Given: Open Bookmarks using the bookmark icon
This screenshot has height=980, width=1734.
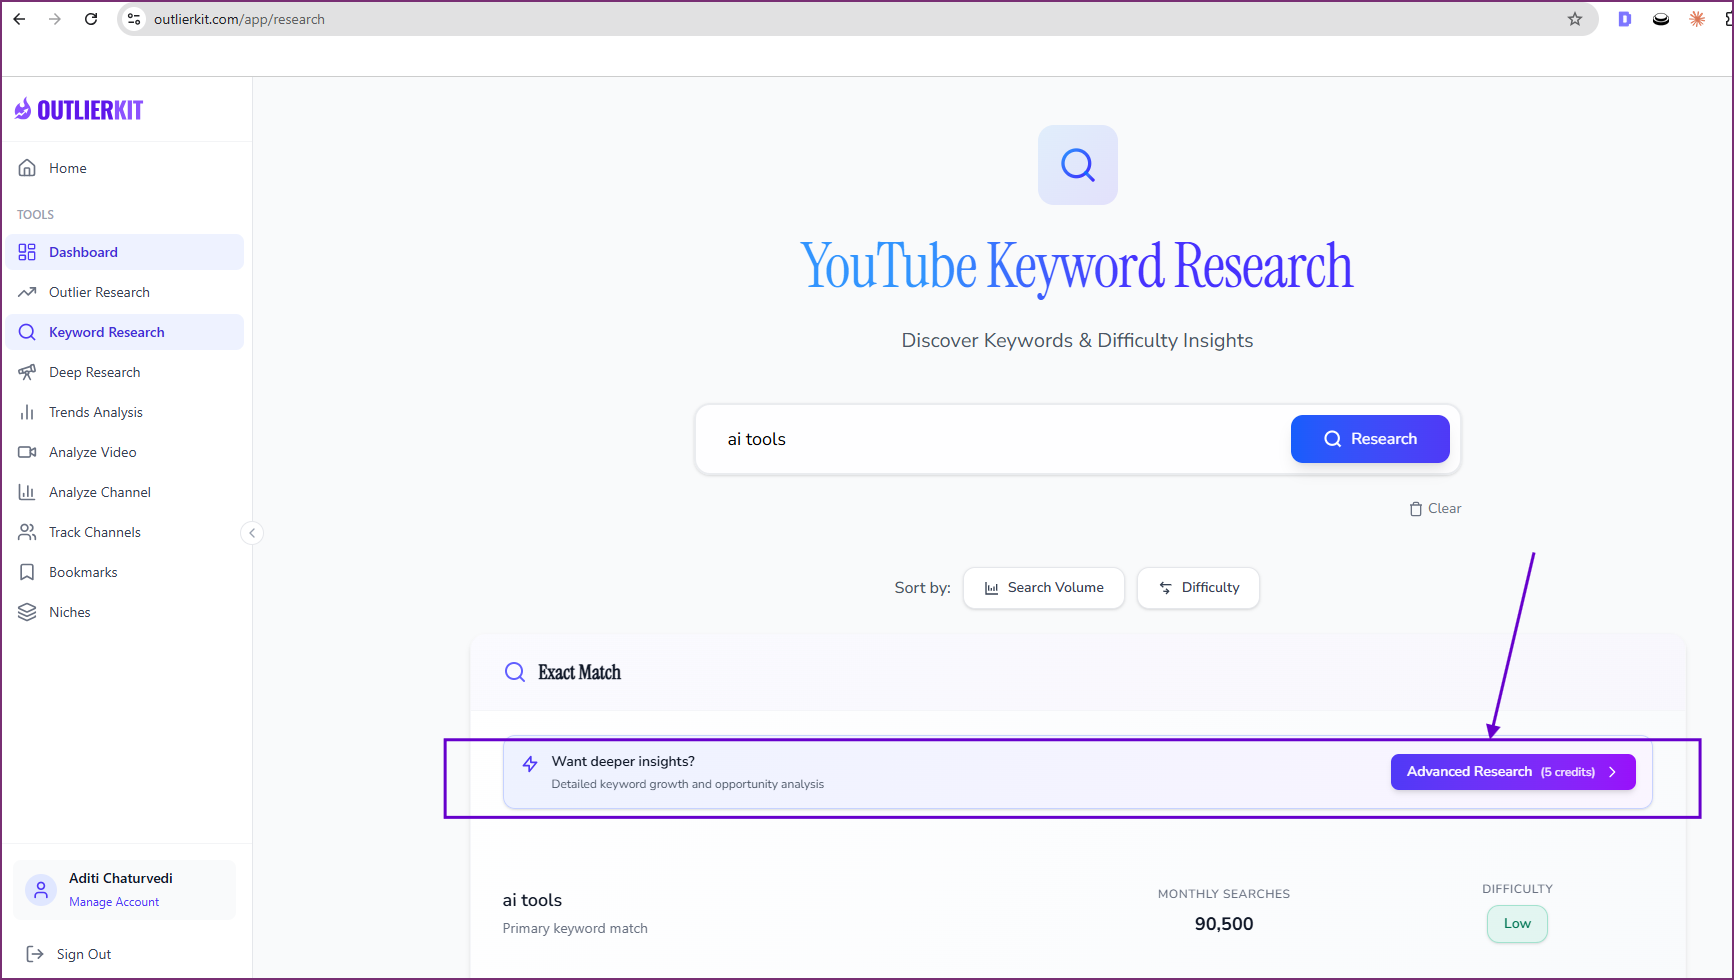Looking at the screenshot, I should [x=27, y=571].
